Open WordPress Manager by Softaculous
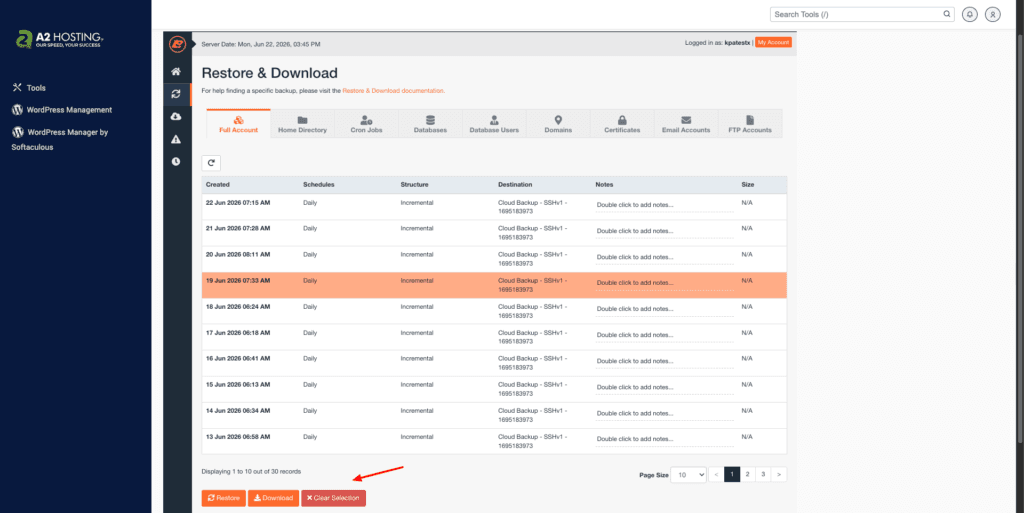Image resolution: width=1024 pixels, height=513 pixels. [60, 139]
